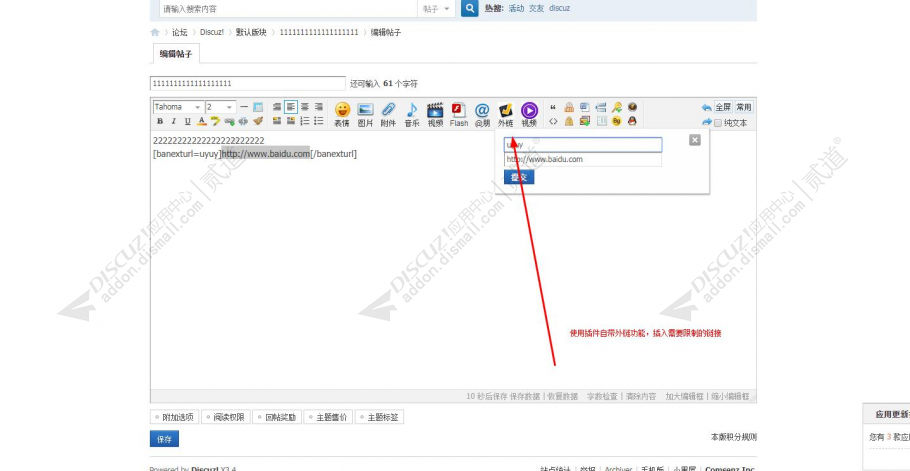
Task: Insert horizontal rule line
Action: click(244, 107)
